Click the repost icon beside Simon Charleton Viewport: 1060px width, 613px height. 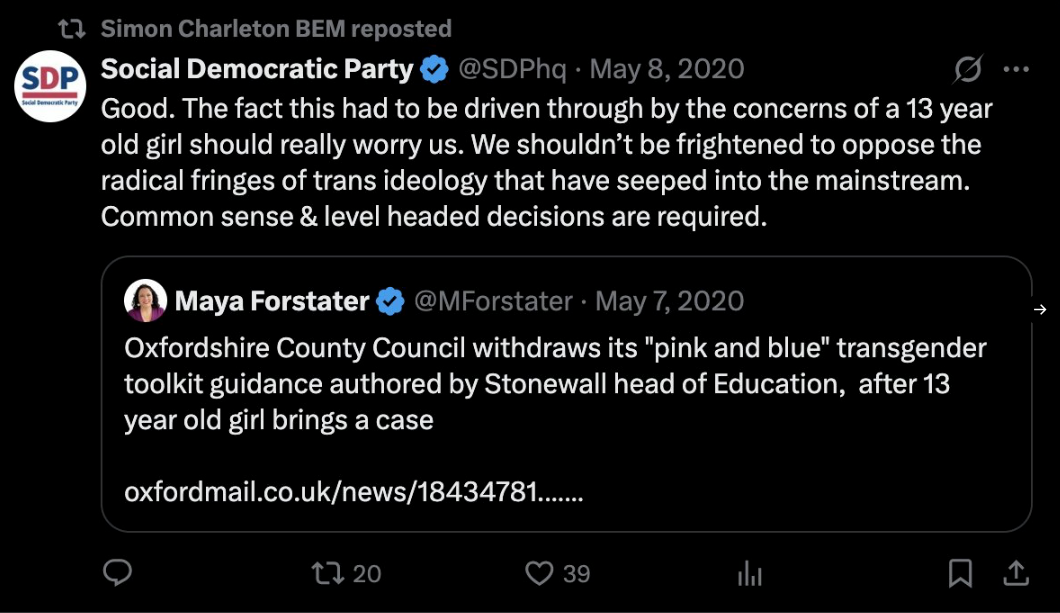click(x=73, y=28)
